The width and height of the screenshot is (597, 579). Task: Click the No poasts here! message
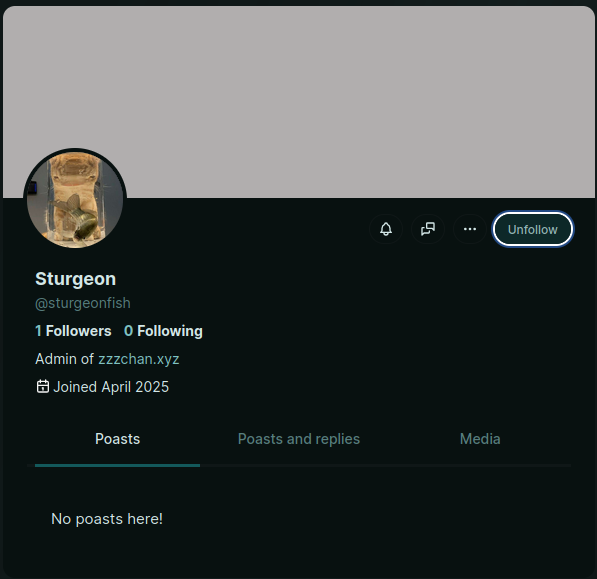(x=107, y=519)
